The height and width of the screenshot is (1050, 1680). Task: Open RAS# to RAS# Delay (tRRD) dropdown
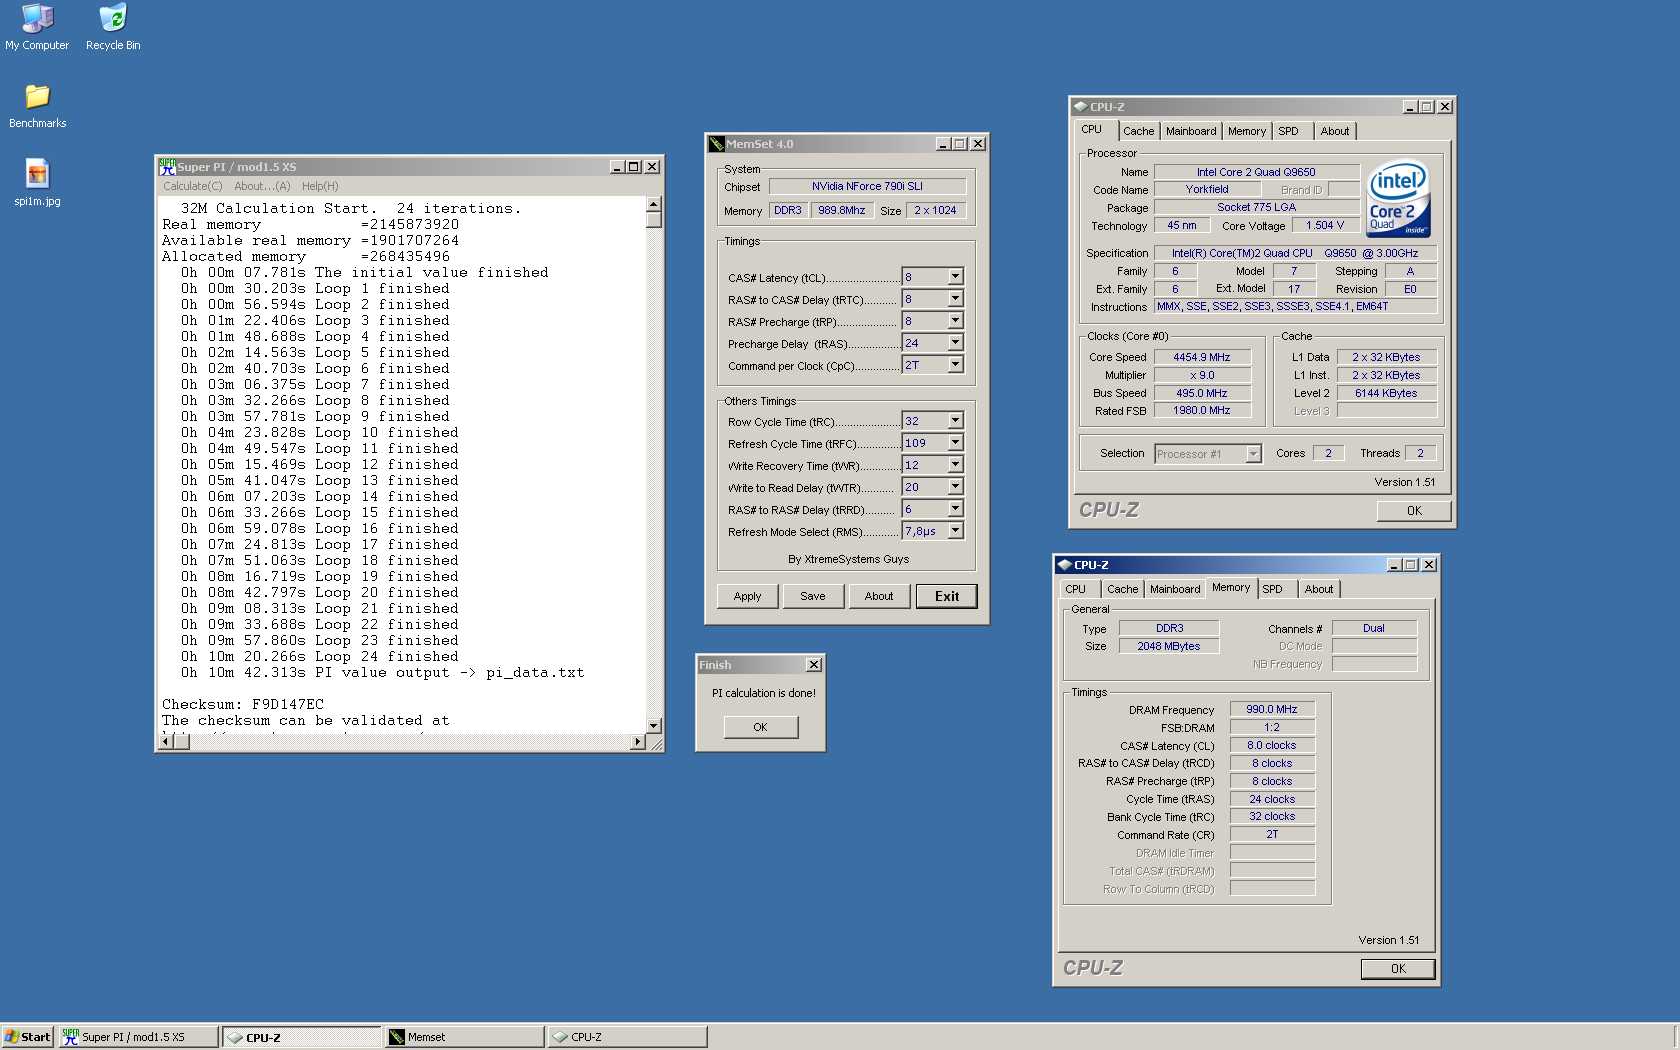[x=955, y=509]
